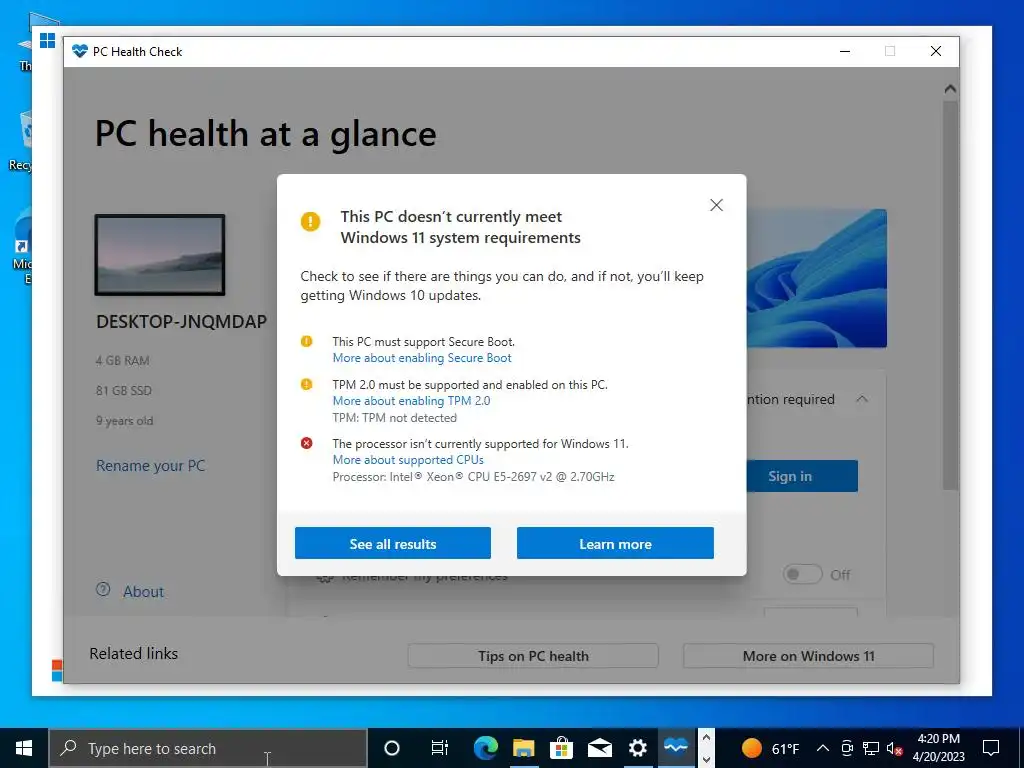Click the taskbar overflow up arrow
Image resolution: width=1024 pixels, height=768 pixels.
(x=706, y=738)
